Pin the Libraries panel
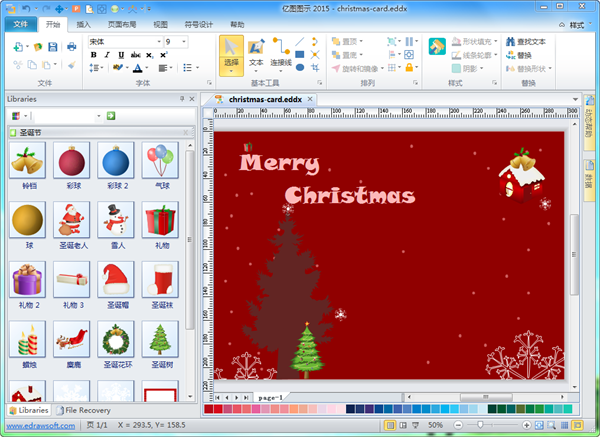This screenshot has width=600, height=437. (182, 99)
